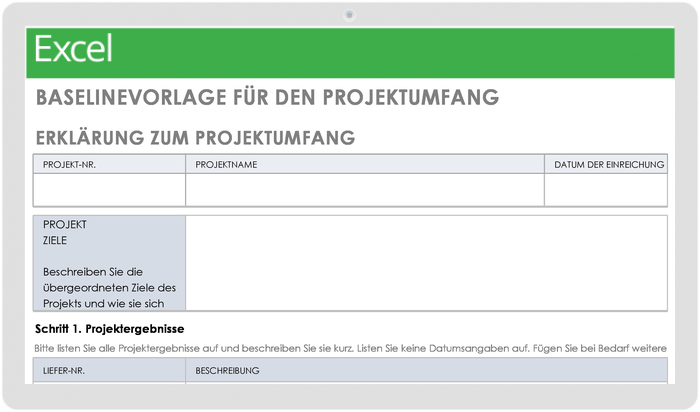Viewport: 700px width, 412px height.
Task: Select the title 'BASELINEVORLAGE FÜR DEN PROJEKTUMFANG'
Action: 267,97
